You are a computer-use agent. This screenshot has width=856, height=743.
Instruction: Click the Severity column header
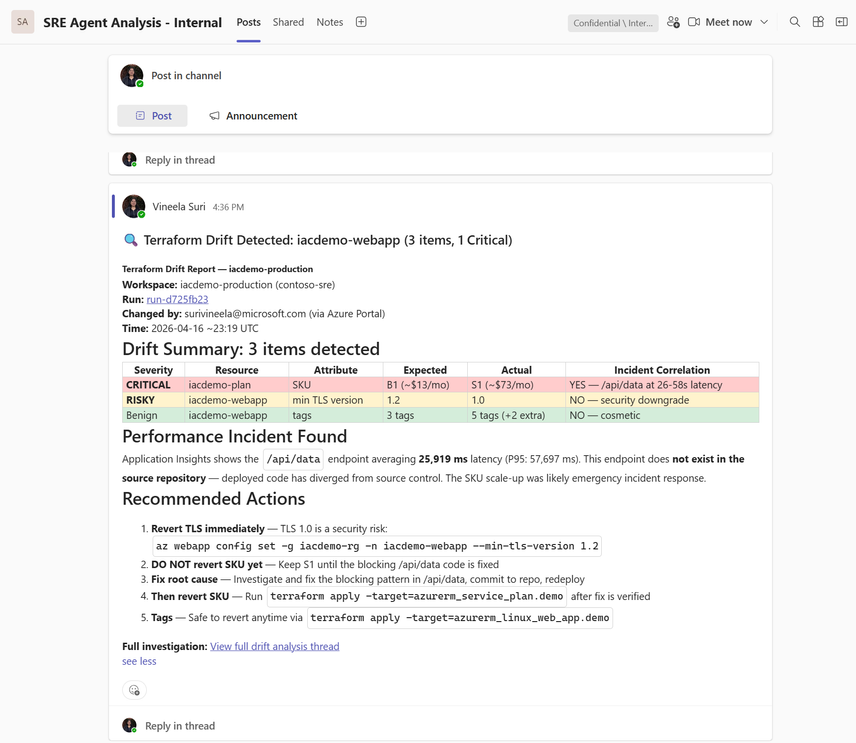coord(153,370)
